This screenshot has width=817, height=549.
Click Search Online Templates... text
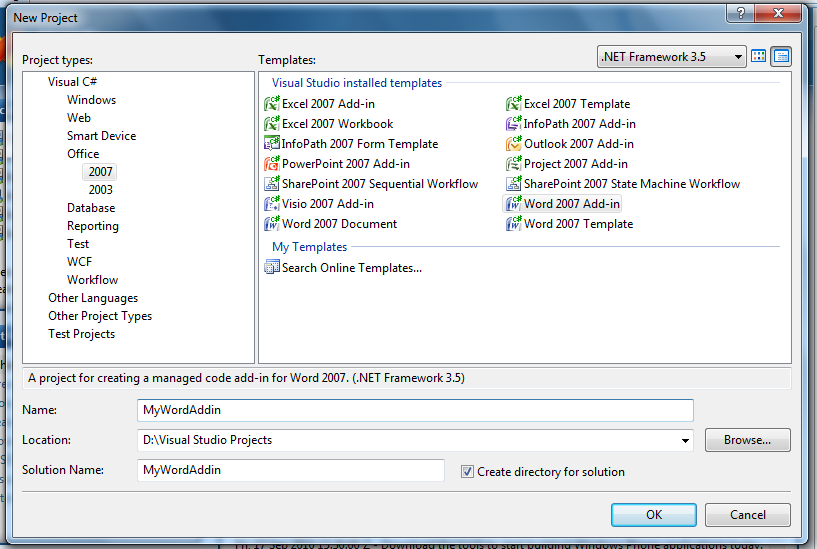pyautogui.click(x=352, y=267)
